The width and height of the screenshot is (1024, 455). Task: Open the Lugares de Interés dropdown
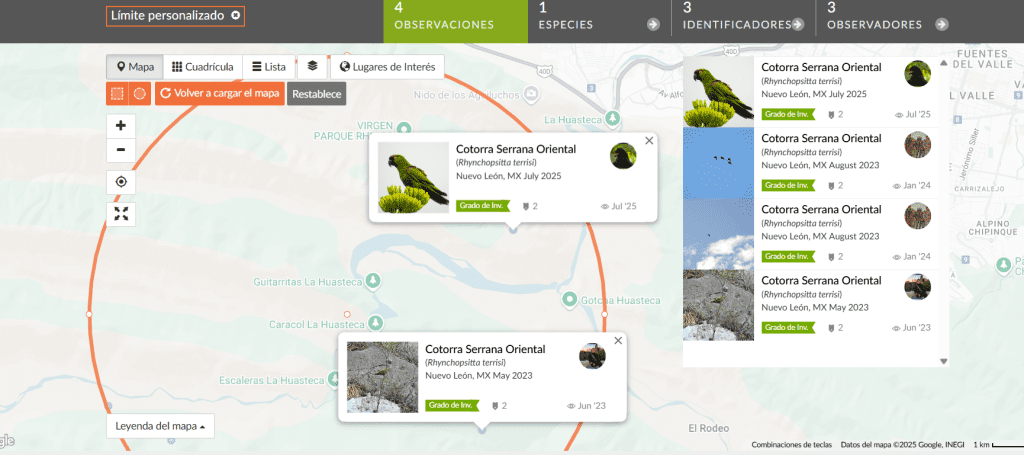coord(387,67)
